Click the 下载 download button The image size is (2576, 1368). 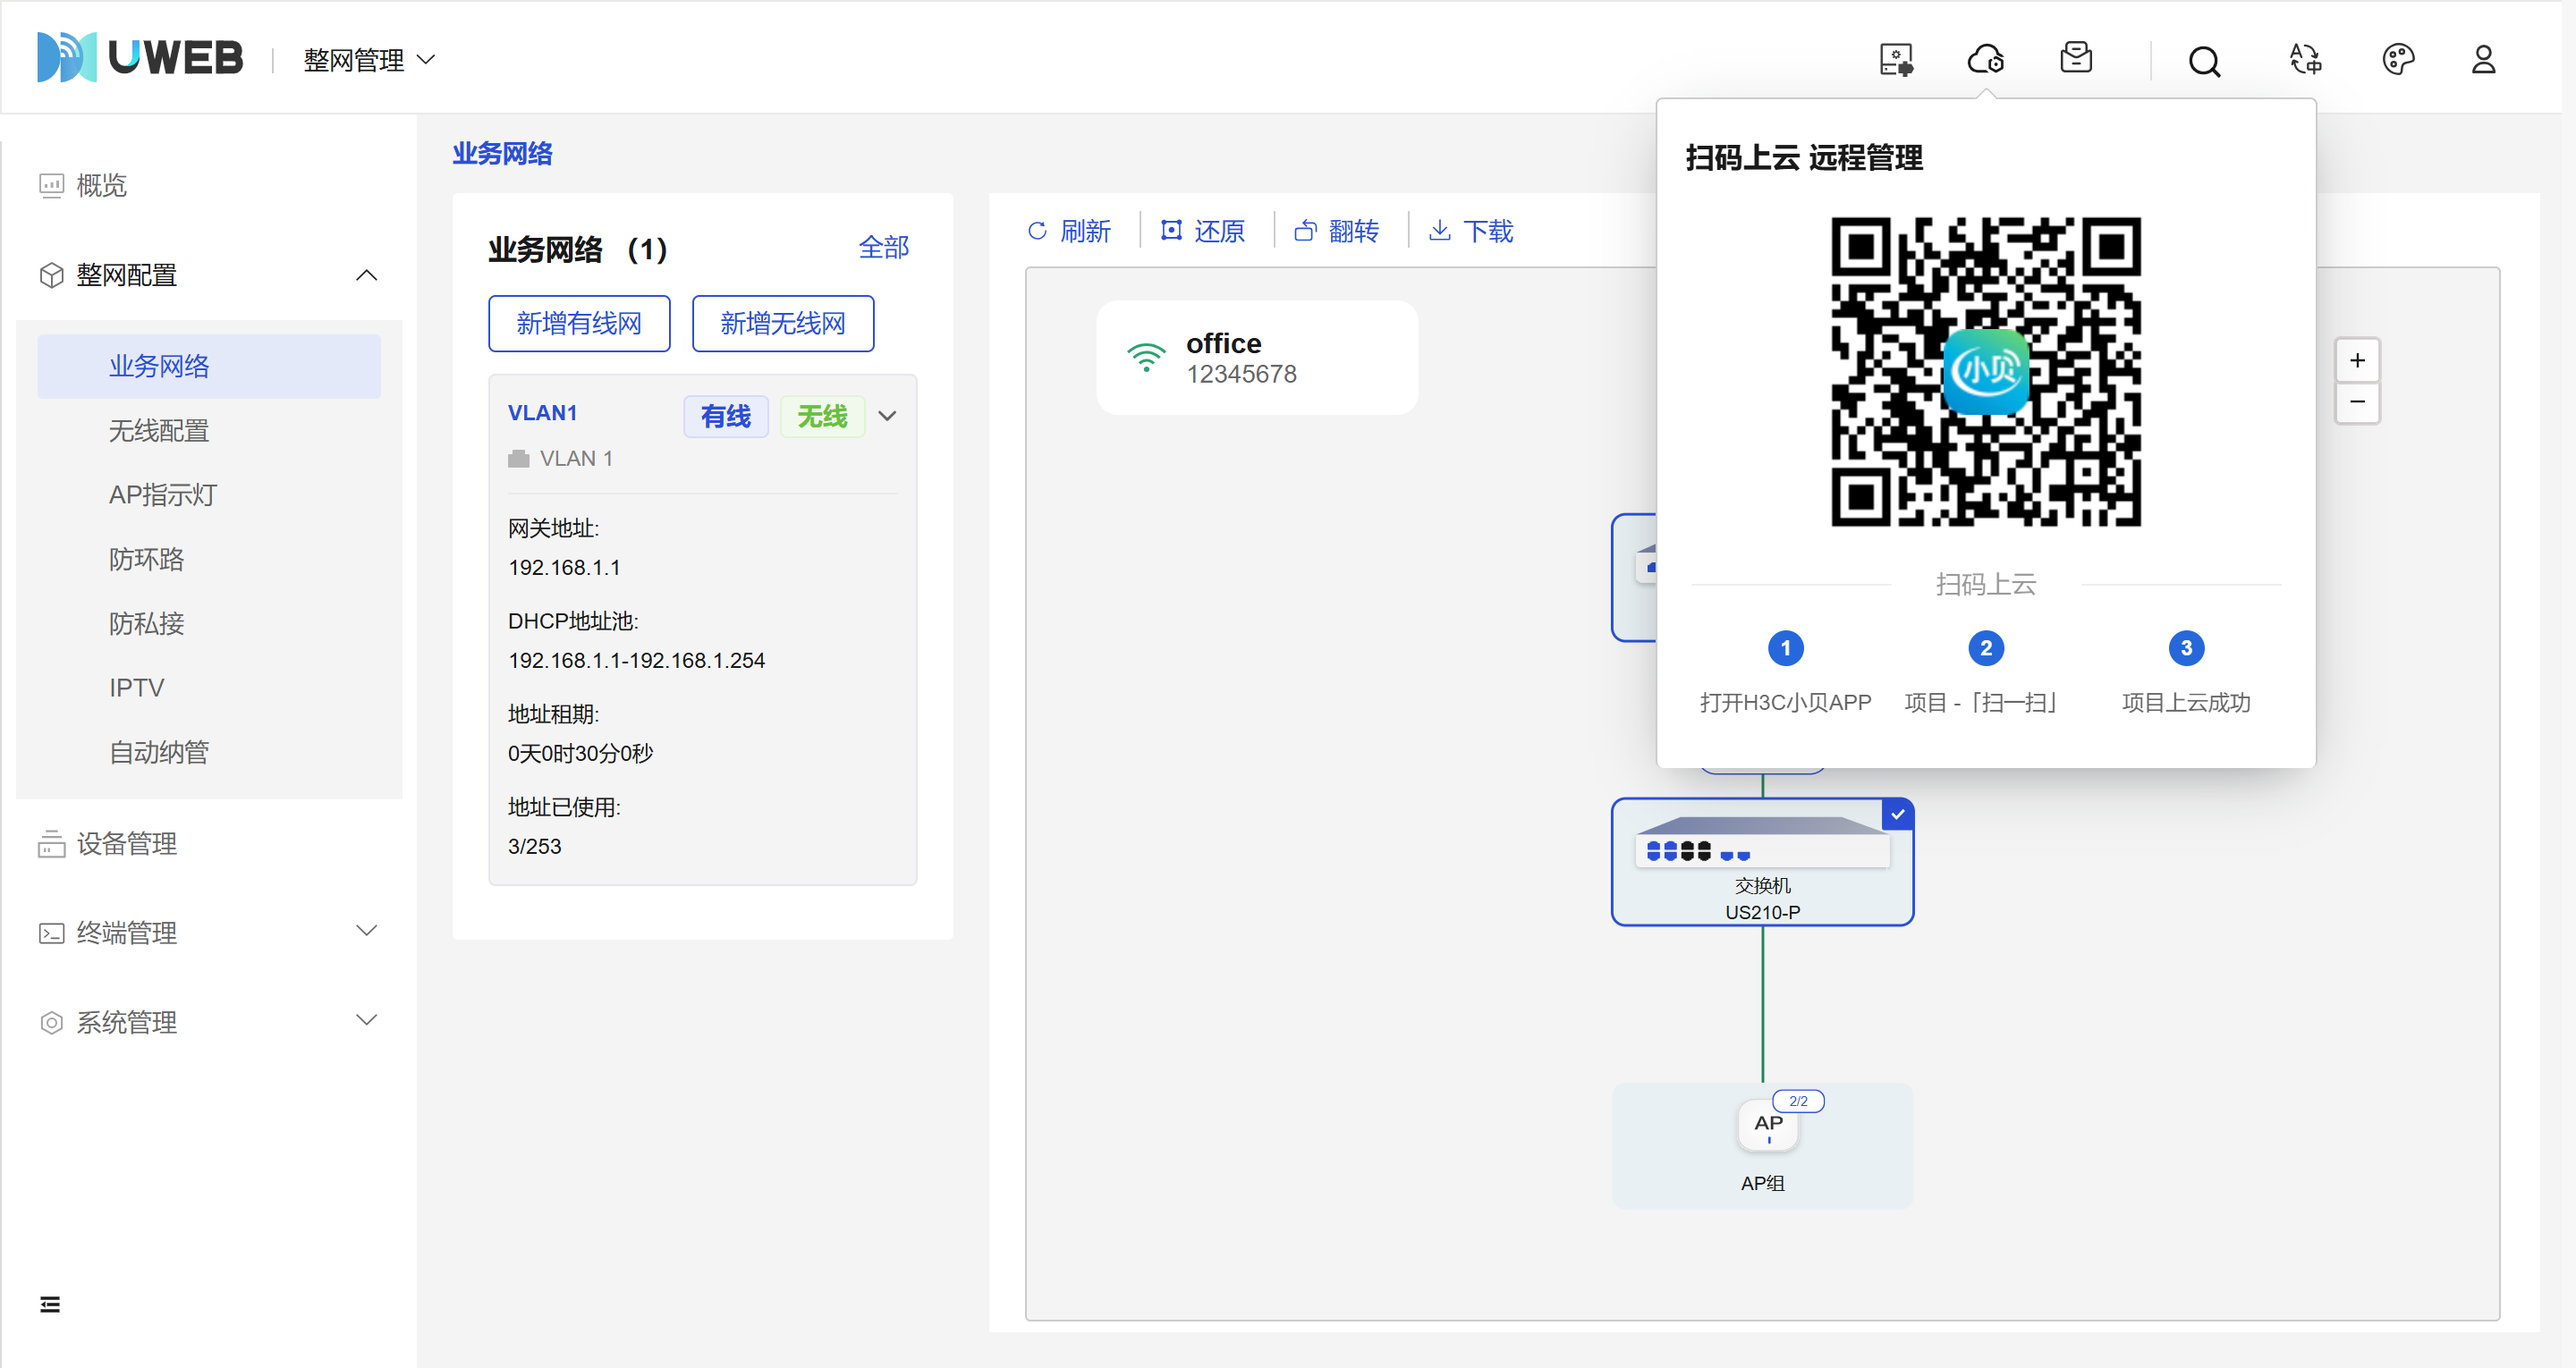click(1471, 231)
